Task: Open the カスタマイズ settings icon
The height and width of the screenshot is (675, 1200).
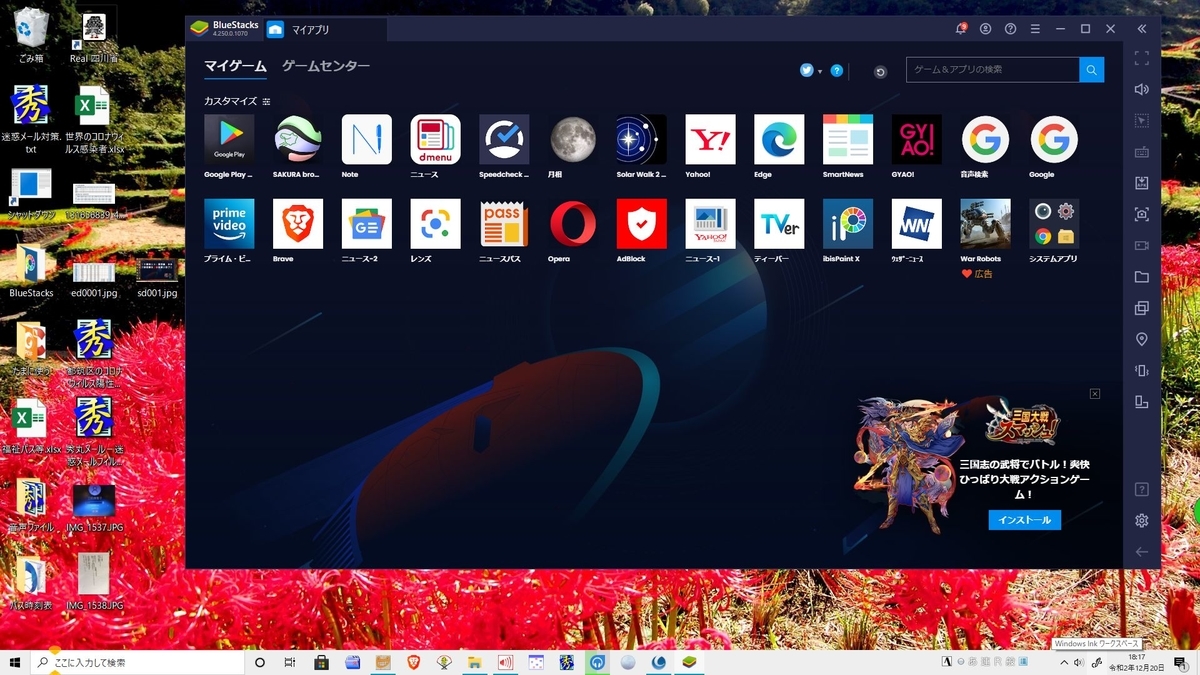Action: (266, 102)
